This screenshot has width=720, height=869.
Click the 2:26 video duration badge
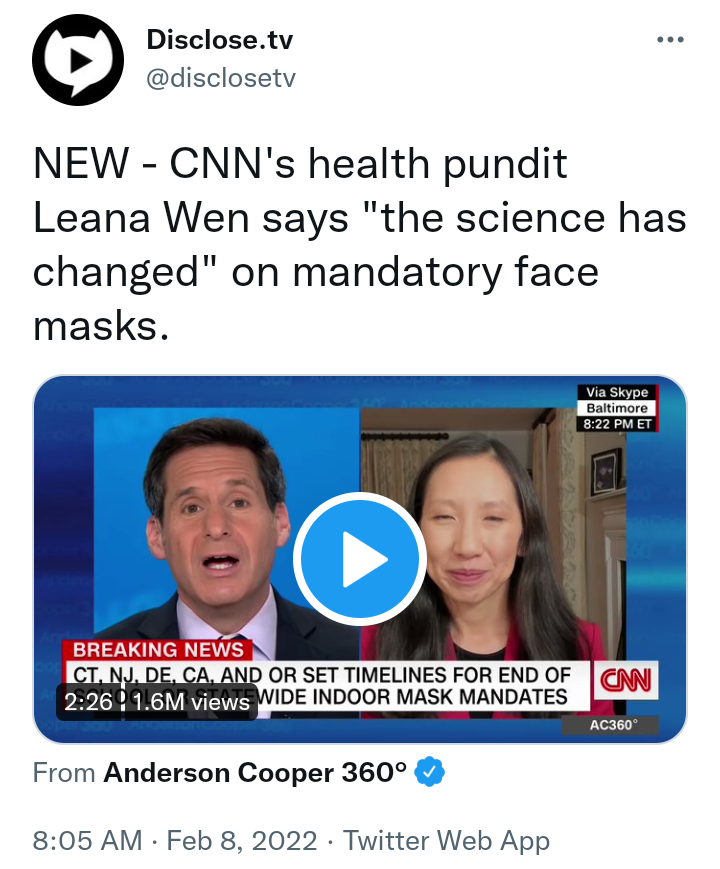pyautogui.click(x=89, y=702)
